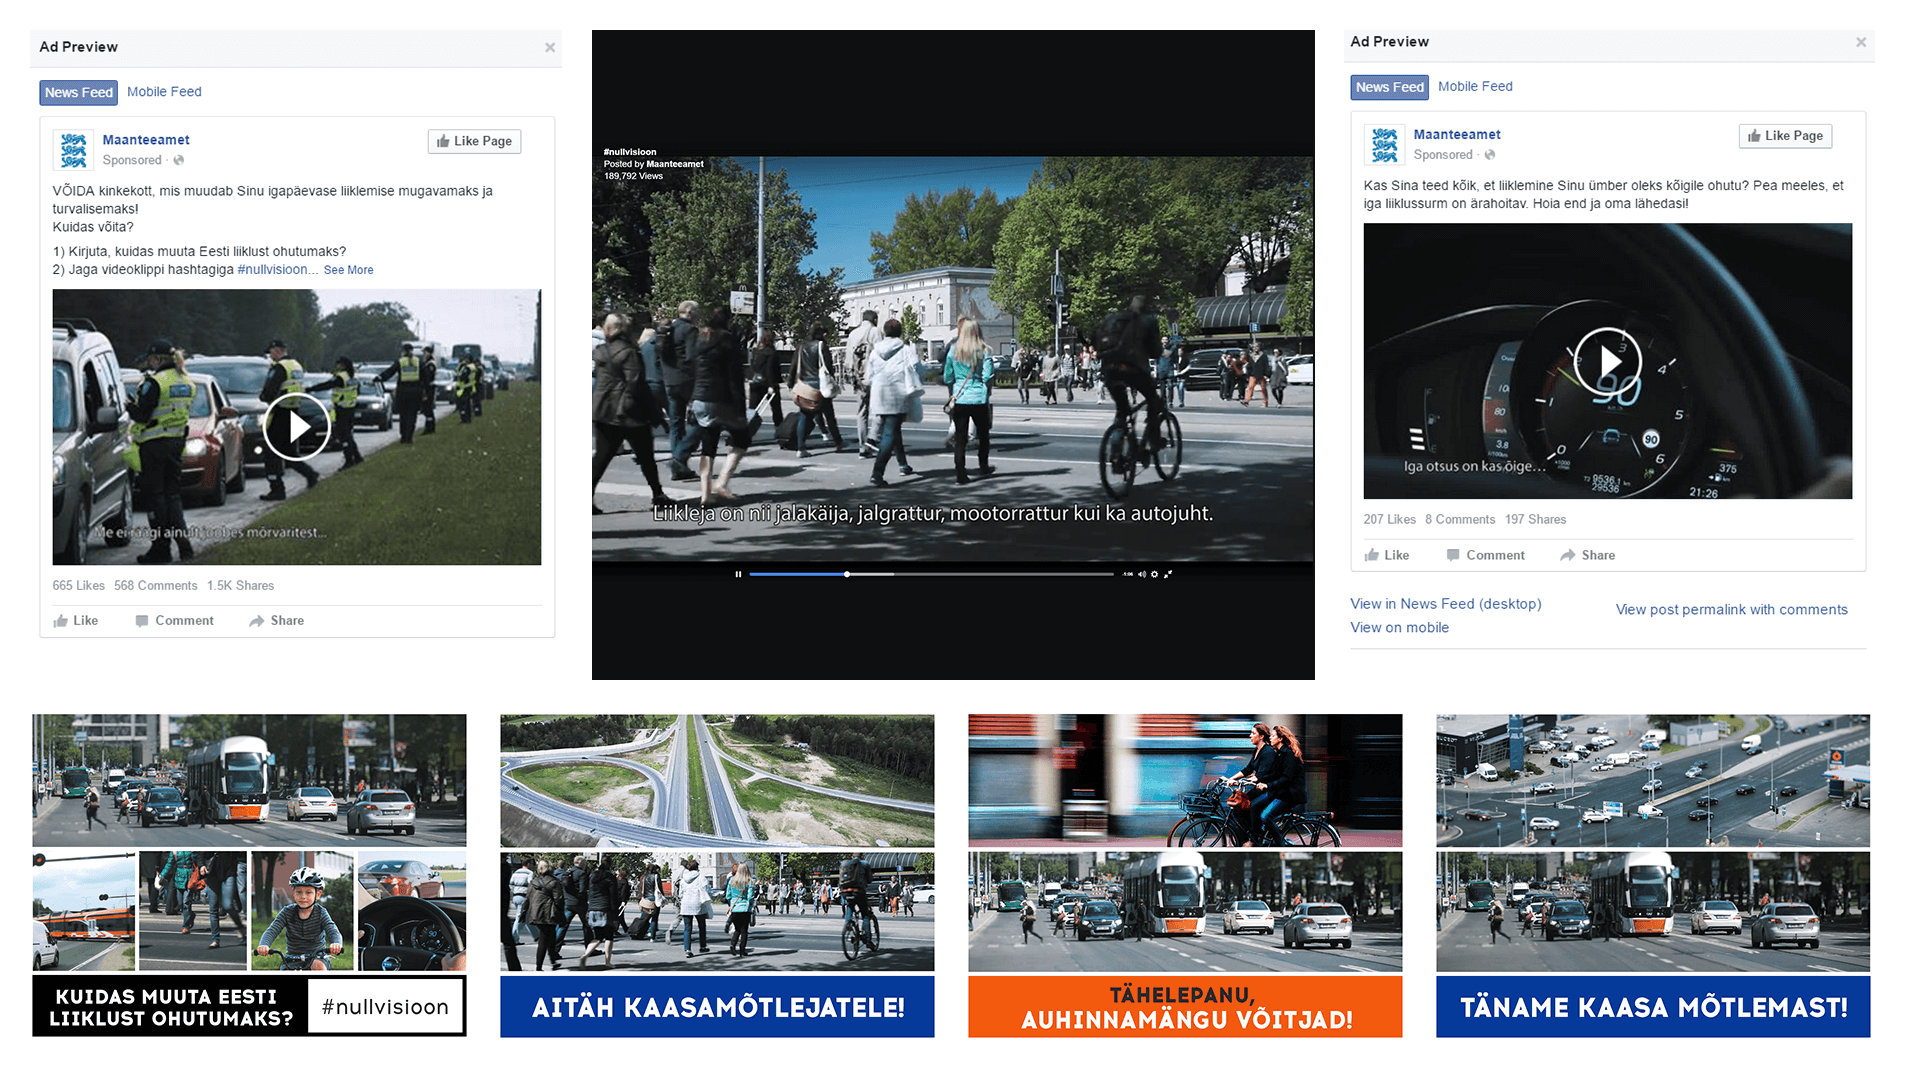Screen dimensions: 1905x1072
Task: Click Posted by Maanteeamet in center video
Action: [653, 164]
